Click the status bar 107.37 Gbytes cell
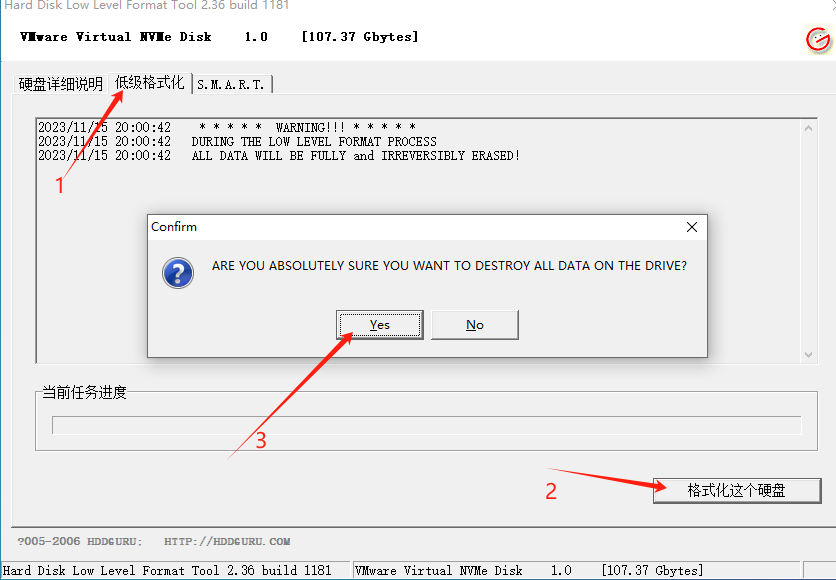 click(x=652, y=571)
